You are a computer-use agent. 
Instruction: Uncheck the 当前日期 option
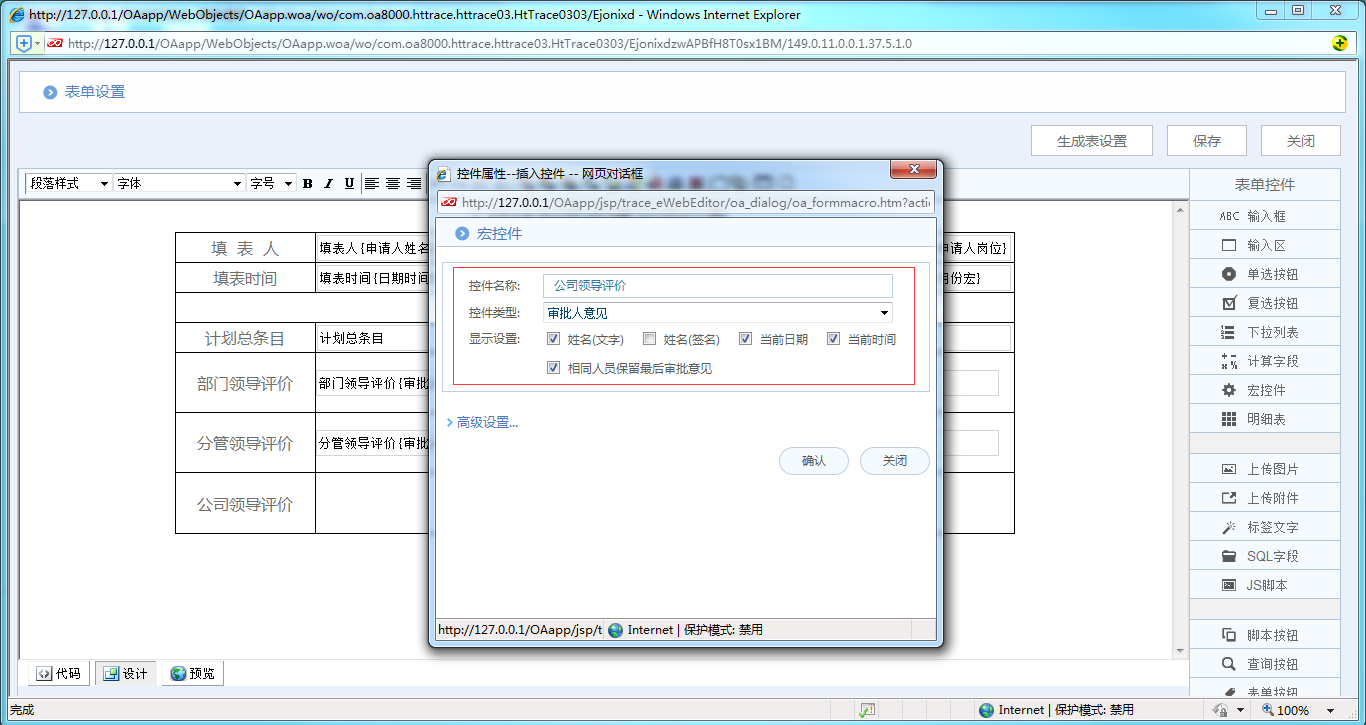tap(745, 338)
